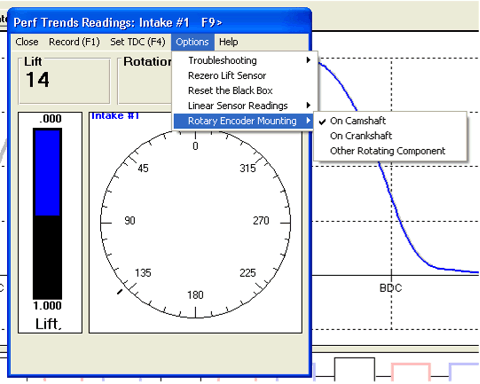Open the Help menu
The image size is (480, 384).
(x=228, y=42)
